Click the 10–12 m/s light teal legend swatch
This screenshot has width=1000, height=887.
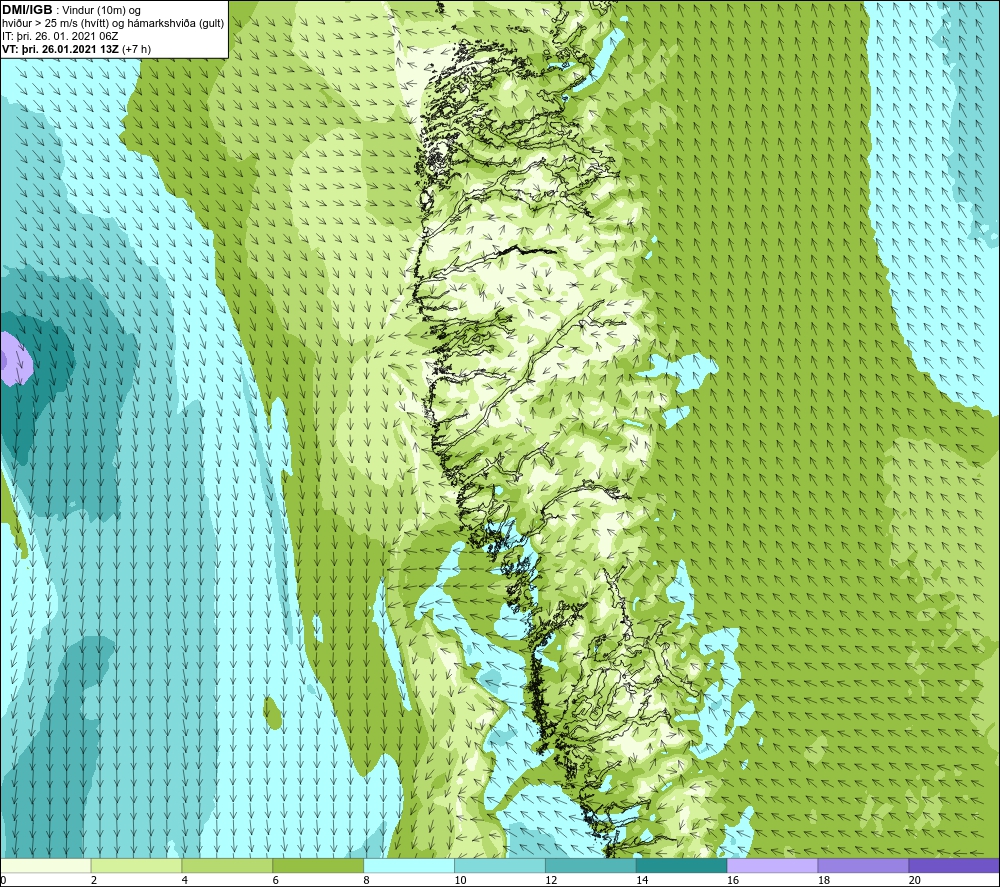pos(500,865)
